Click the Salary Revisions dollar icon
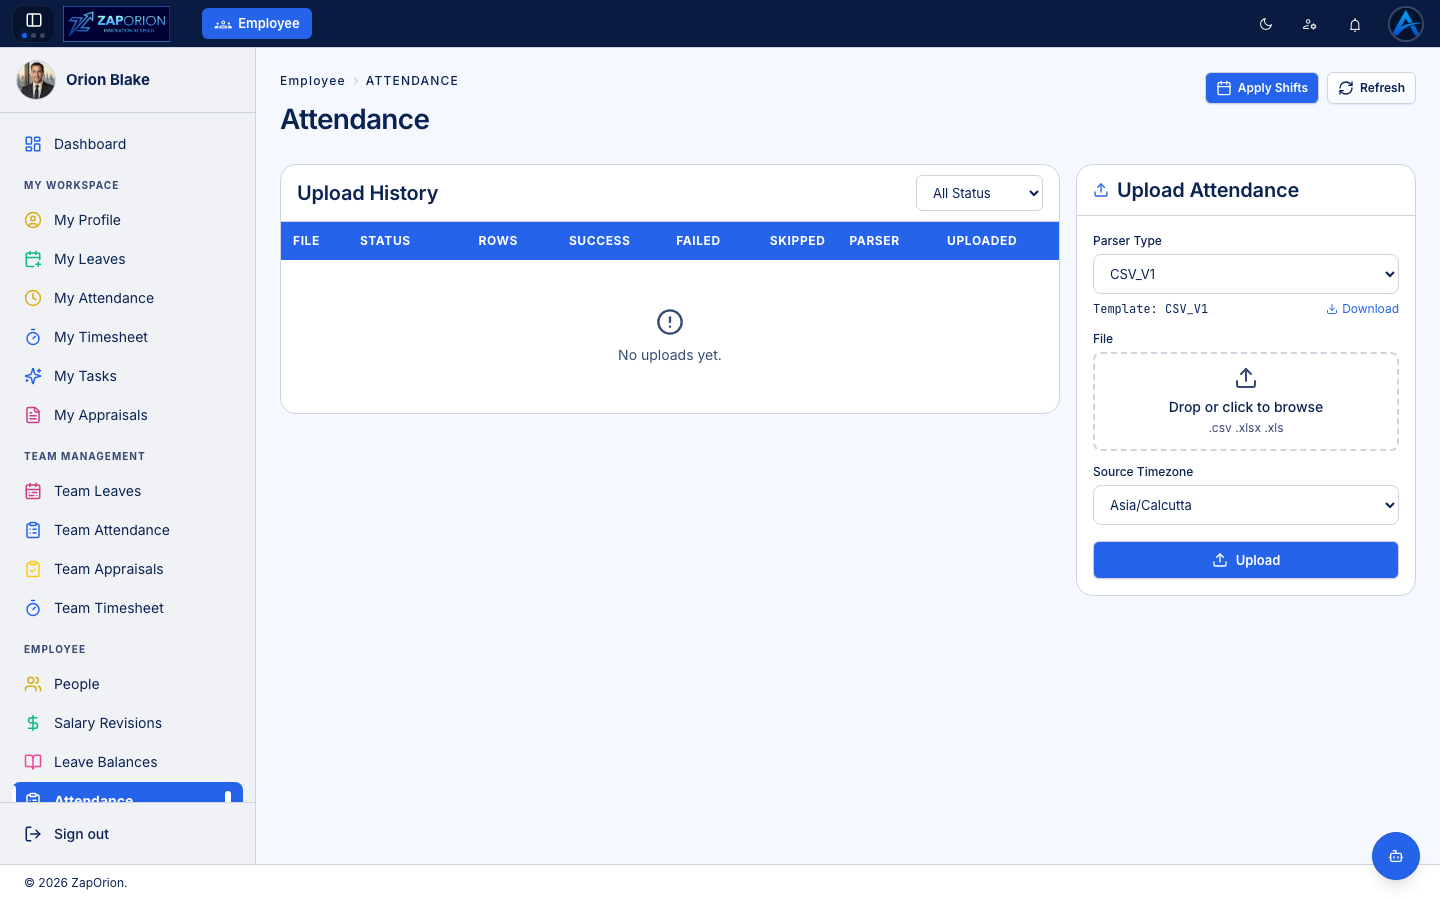The image size is (1440, 900). click(x=33, y=723)
